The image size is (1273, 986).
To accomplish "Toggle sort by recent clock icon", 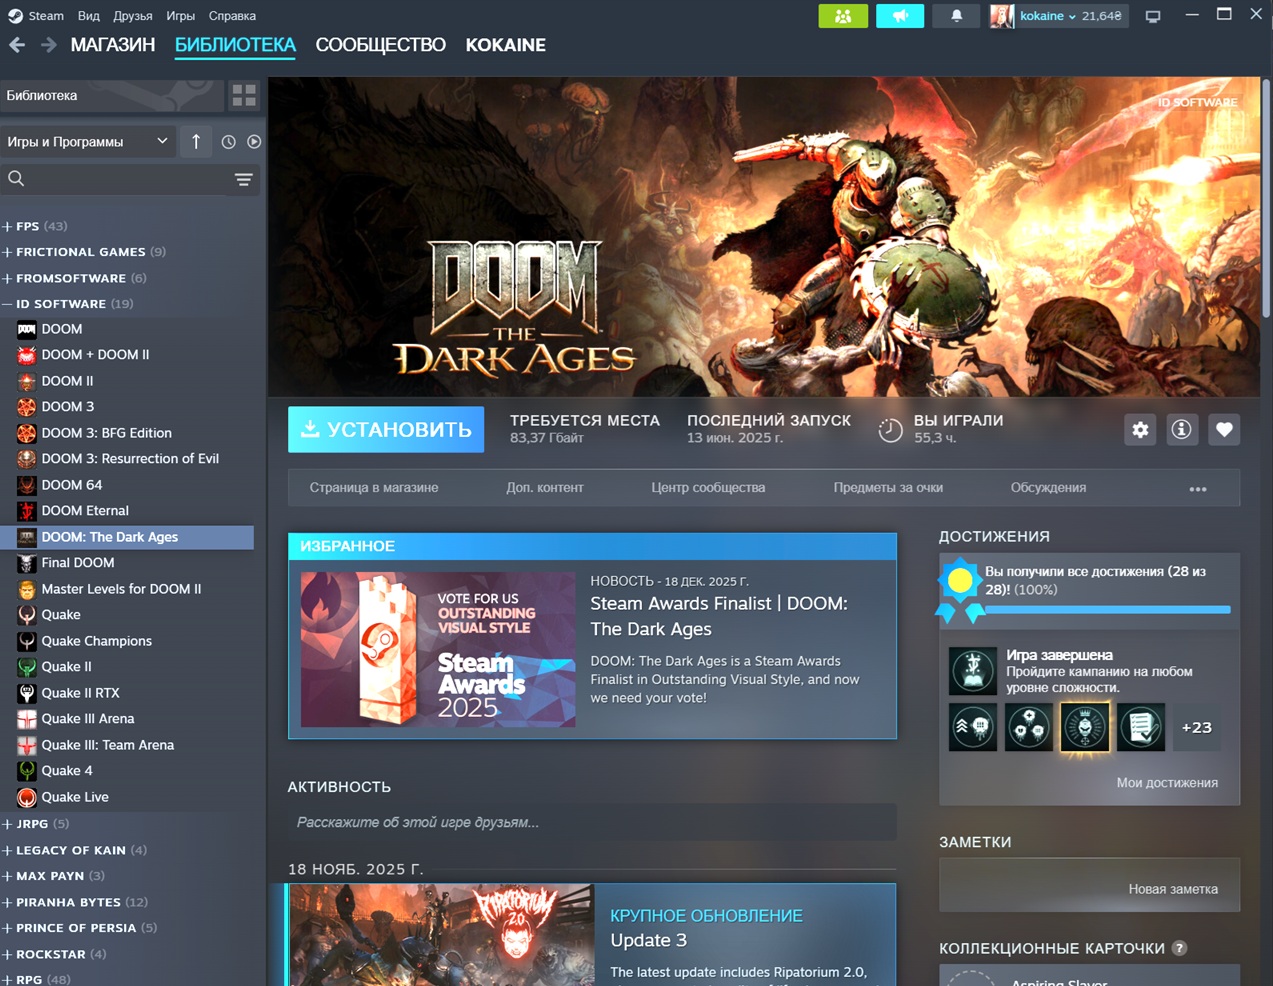I will point(229,142).
